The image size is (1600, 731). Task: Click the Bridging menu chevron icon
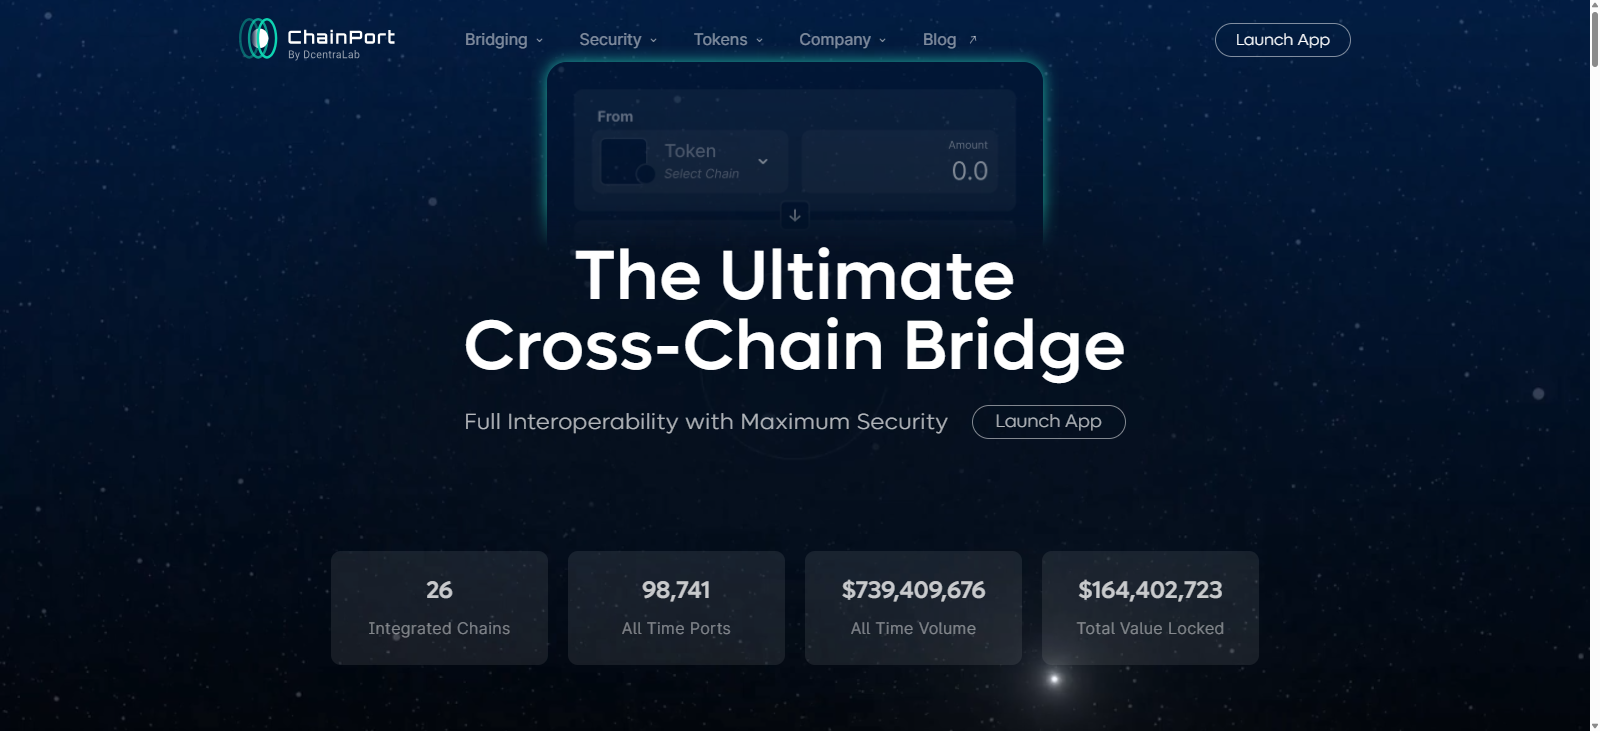(538, 41)
